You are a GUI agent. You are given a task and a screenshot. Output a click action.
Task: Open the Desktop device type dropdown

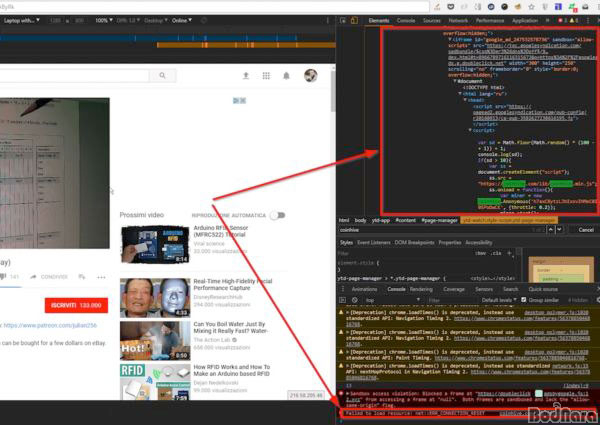pyautogui.click(x=156, y=21)
